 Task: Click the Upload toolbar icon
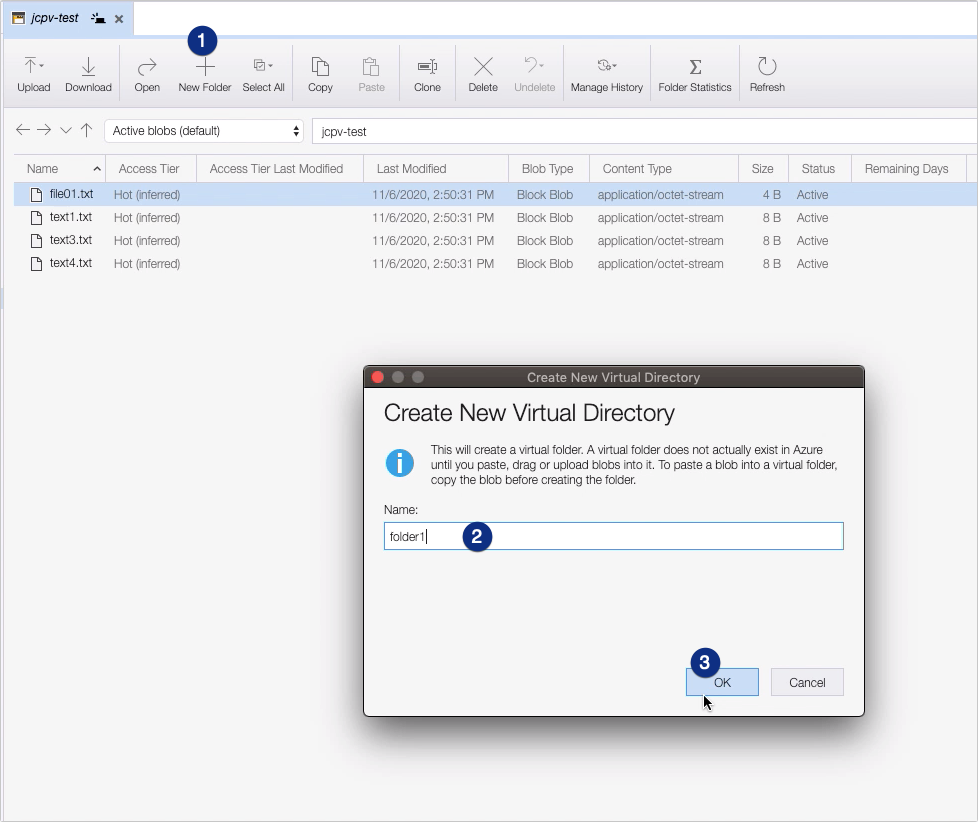(x=33, y=70)
